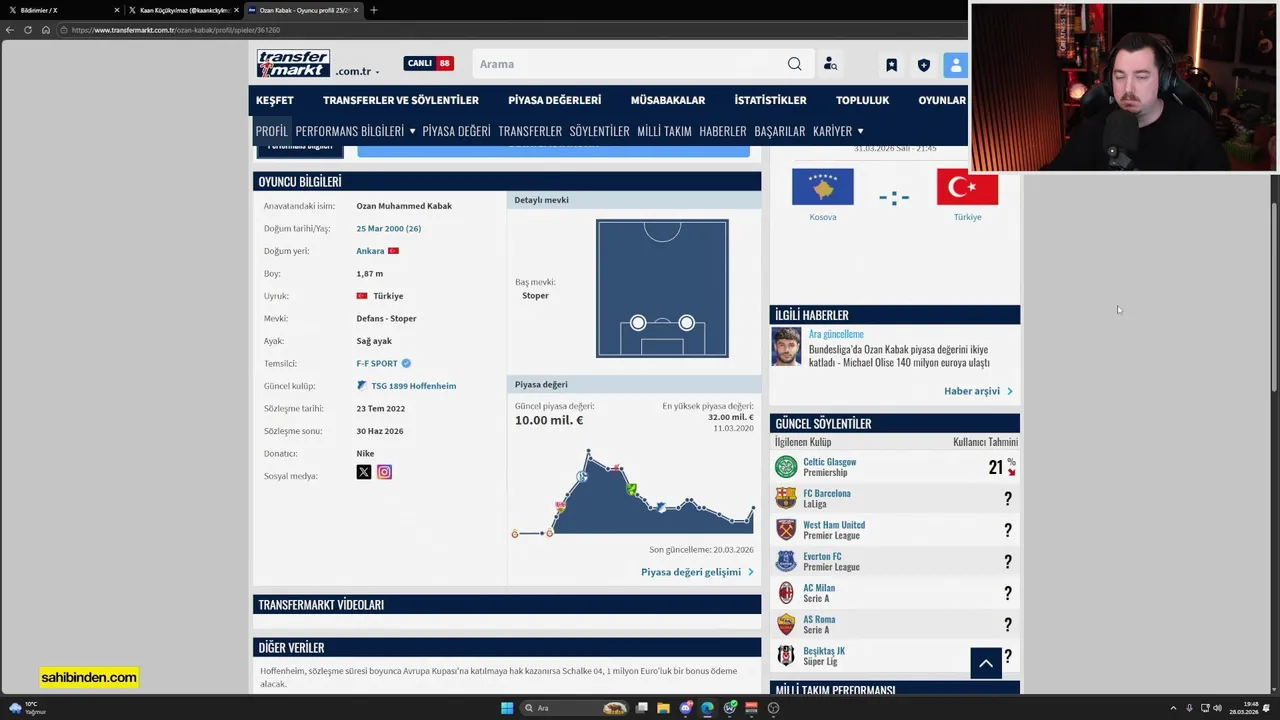
Task: Click the Beşiktaş JK crest
Action: coord(786,655)
